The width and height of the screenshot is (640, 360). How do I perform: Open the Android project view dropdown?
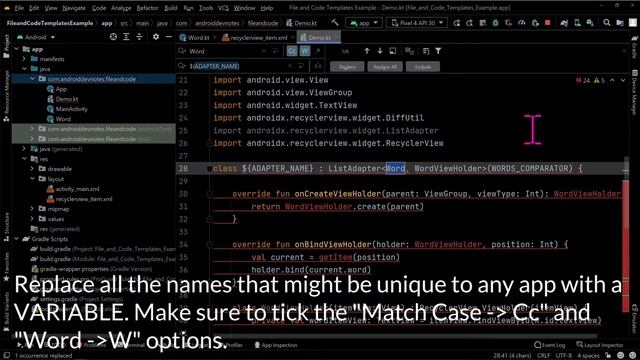point(36,37)
